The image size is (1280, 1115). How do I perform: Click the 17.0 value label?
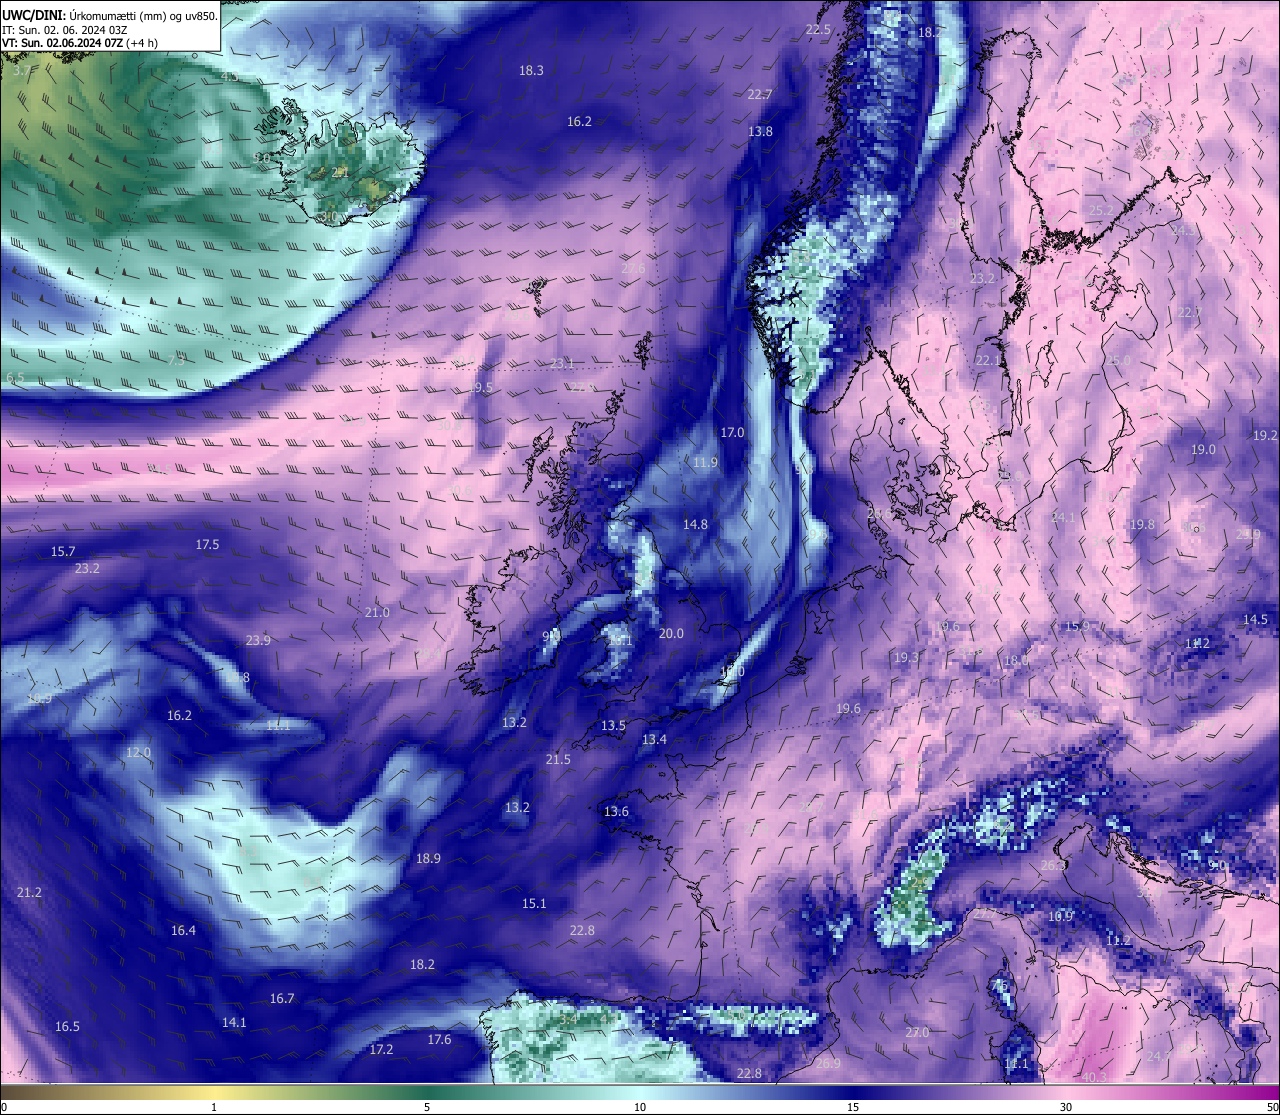tap(732, 432)
